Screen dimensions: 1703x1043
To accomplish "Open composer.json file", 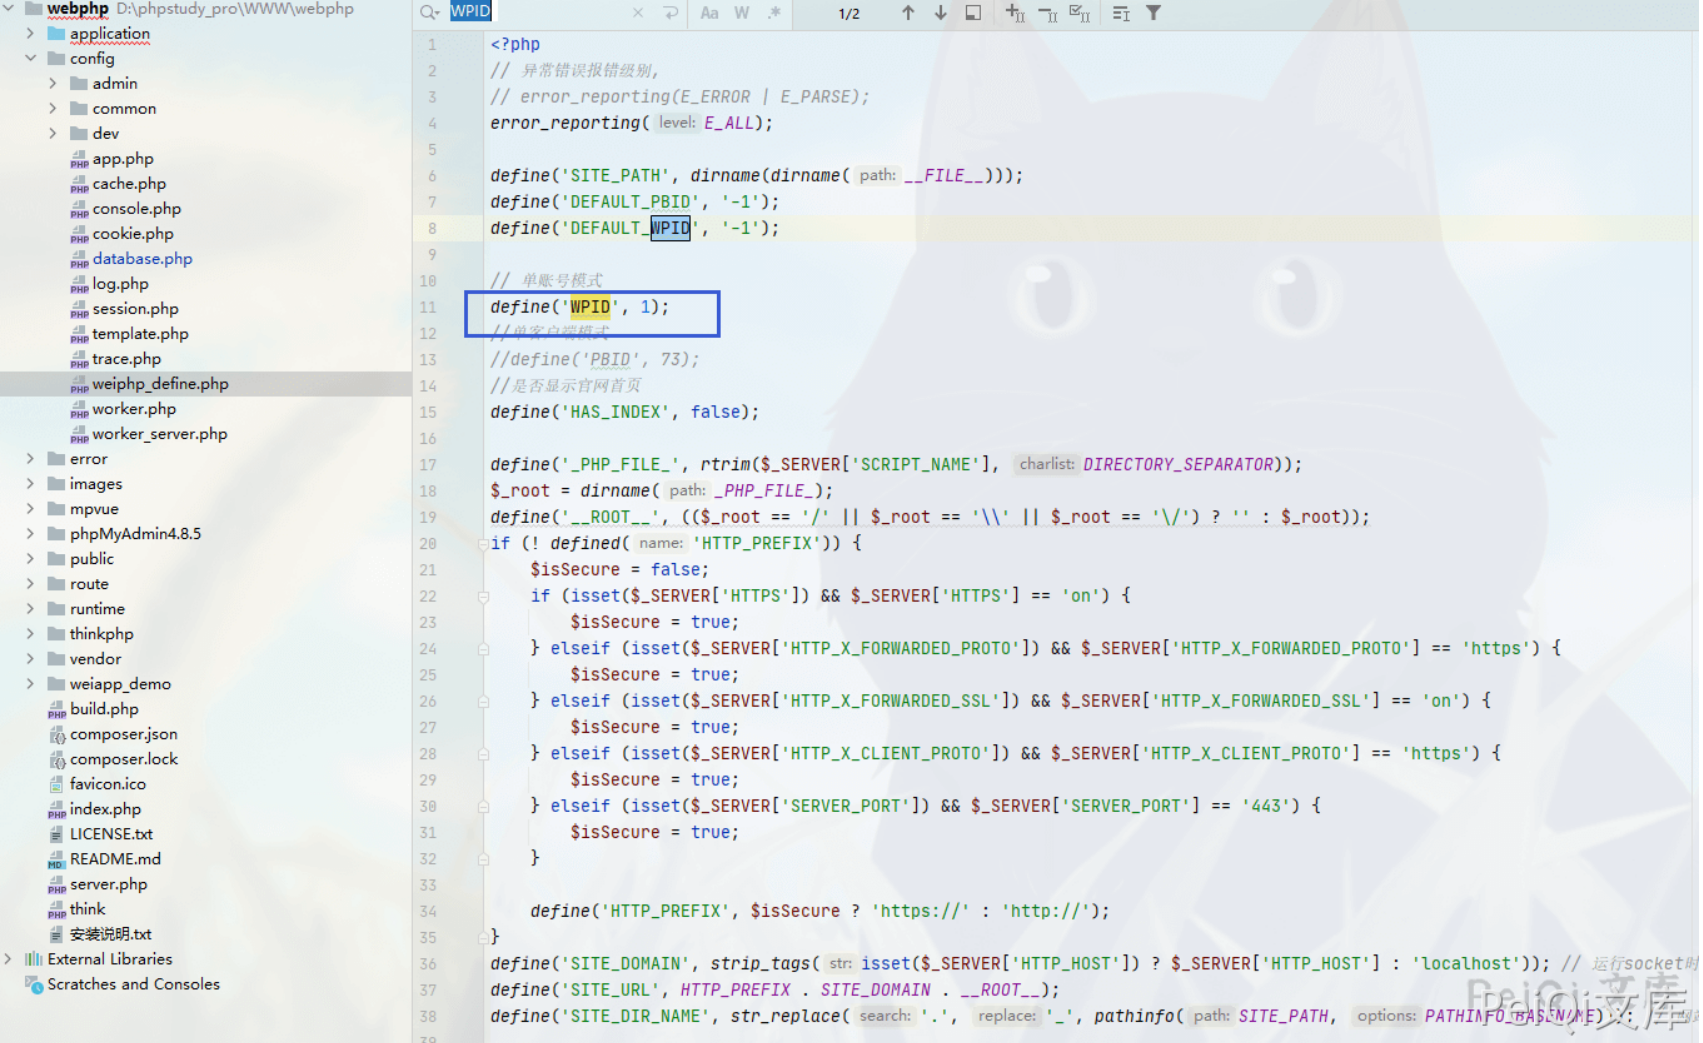I will coord(123,734).
